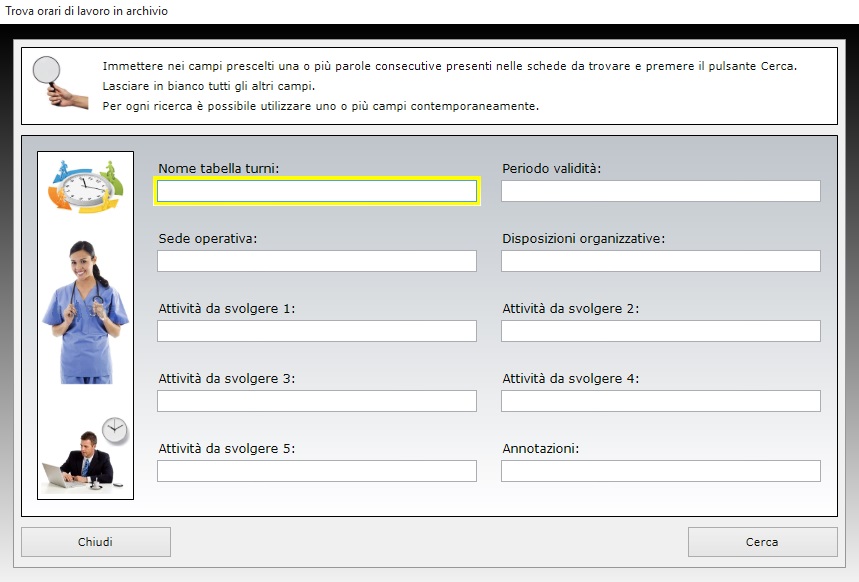Viewport: 859px width, 582px height.
Task: Click into the Periodo validità field
Action: tap(661, 191)
